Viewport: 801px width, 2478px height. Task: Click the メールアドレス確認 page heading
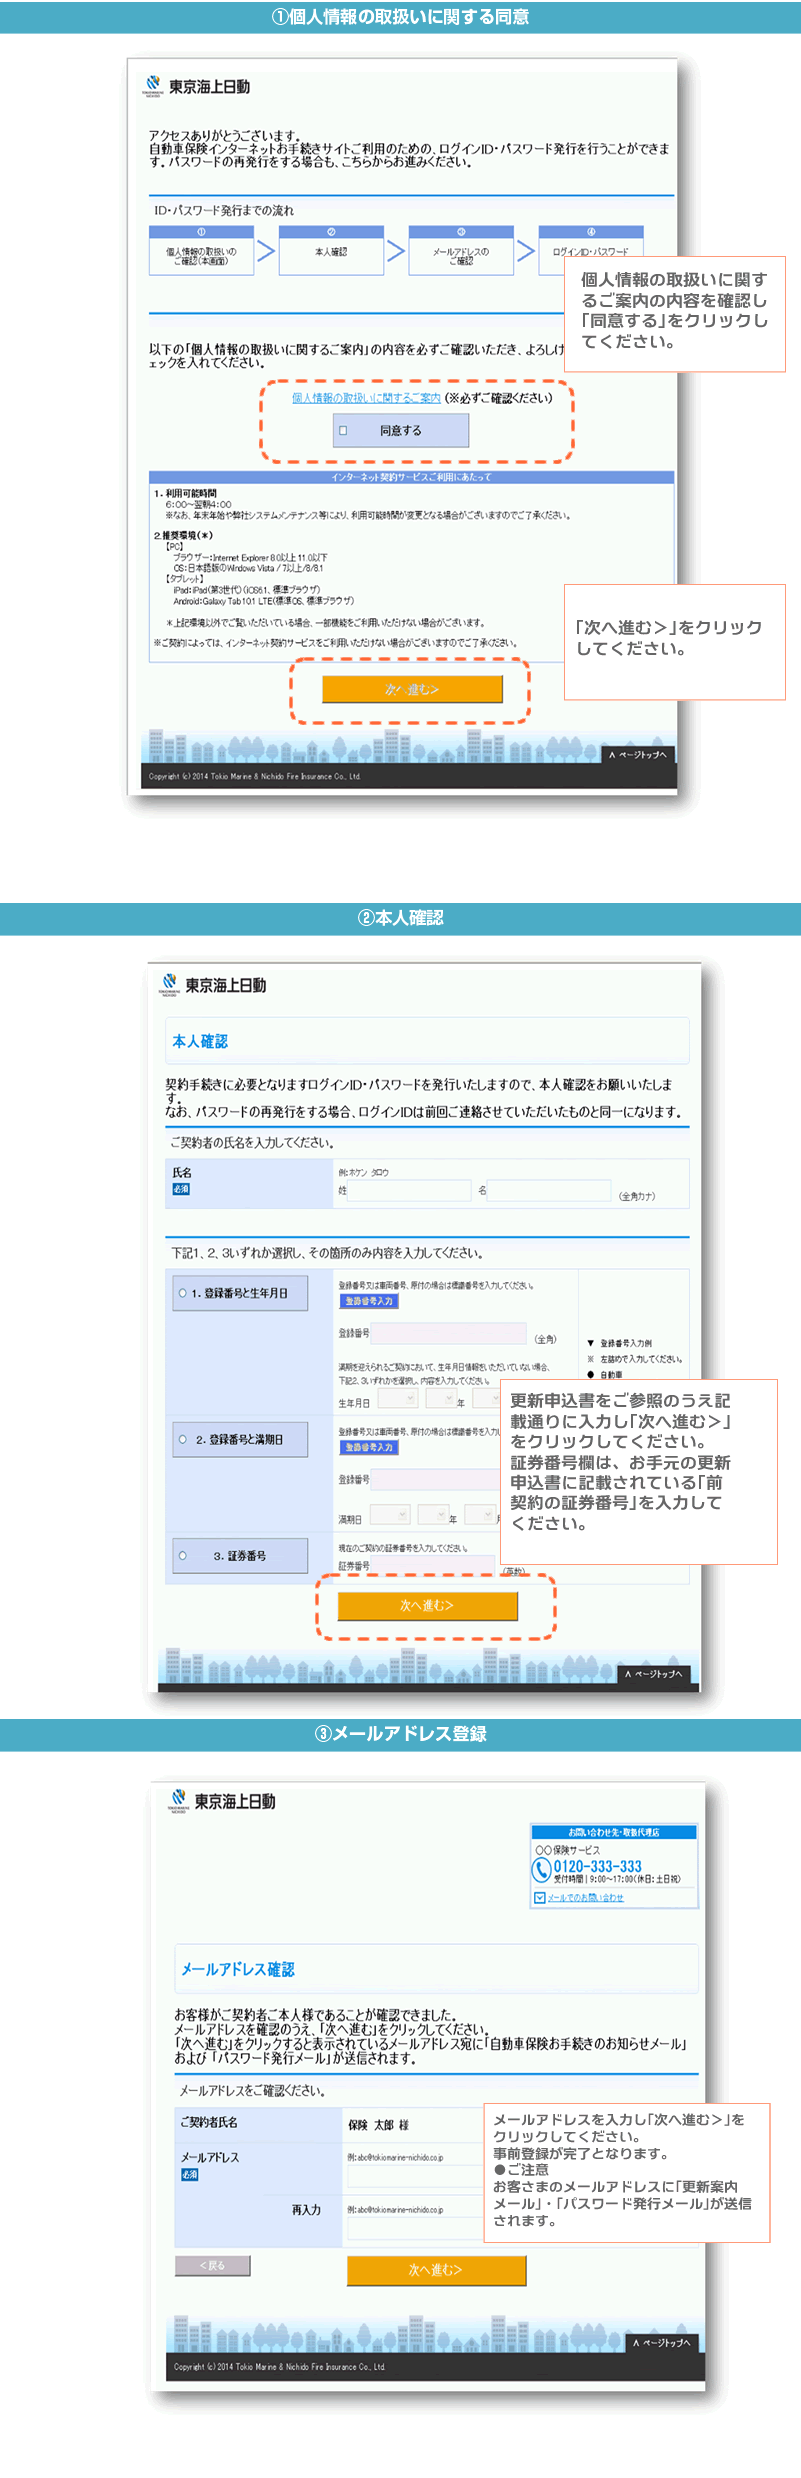tap(238, 1969)
